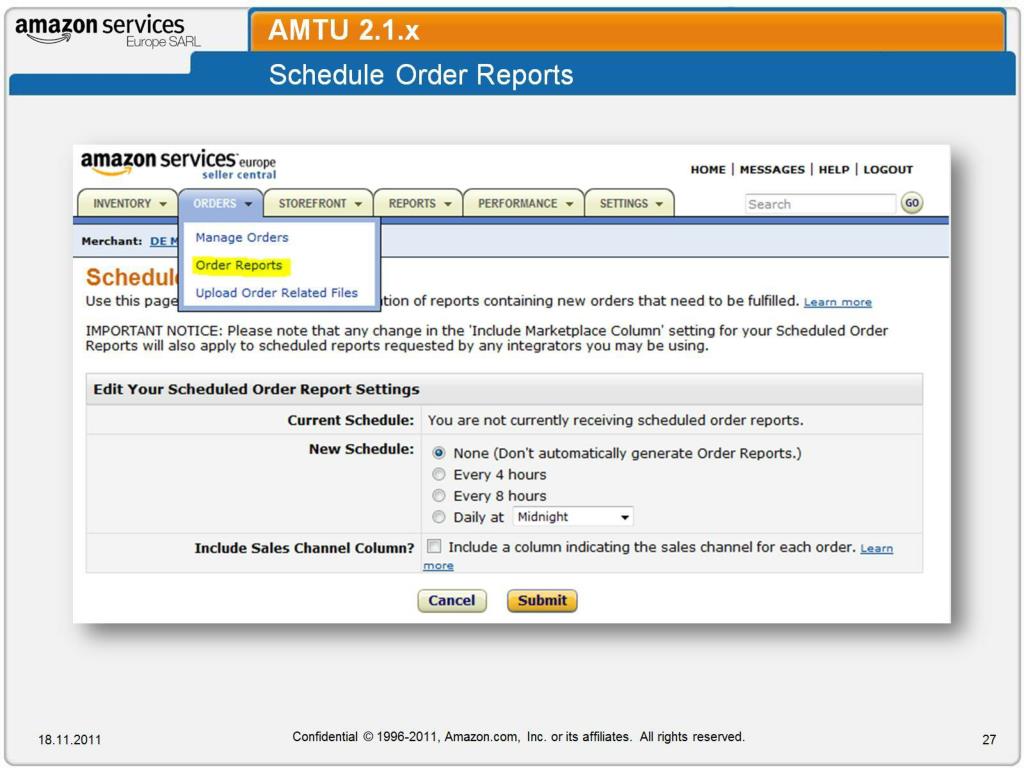Submit the scheduled order report settings
This screenshot has height=768, width=1024.
[542, 600]
